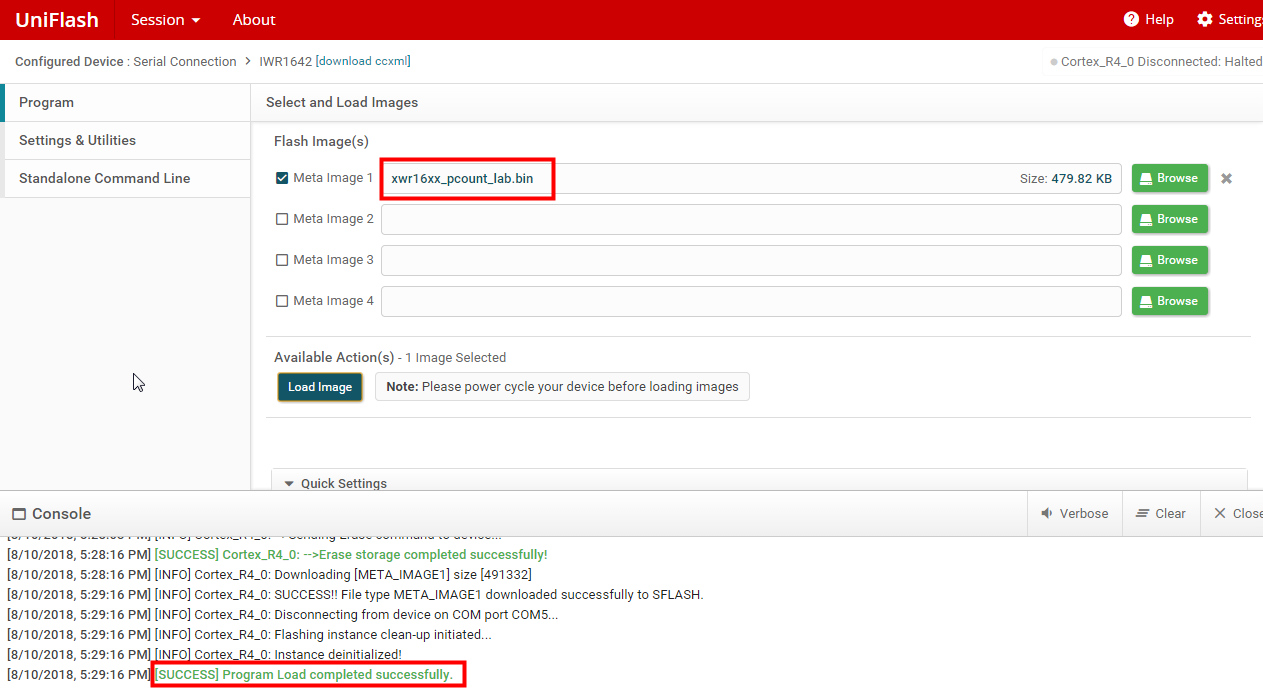The height and width of the screenshot is (690, 1263).
Task: Remove Meta Image 1 with X icon
Action: pyautogui.click(x=1226, y=179)
